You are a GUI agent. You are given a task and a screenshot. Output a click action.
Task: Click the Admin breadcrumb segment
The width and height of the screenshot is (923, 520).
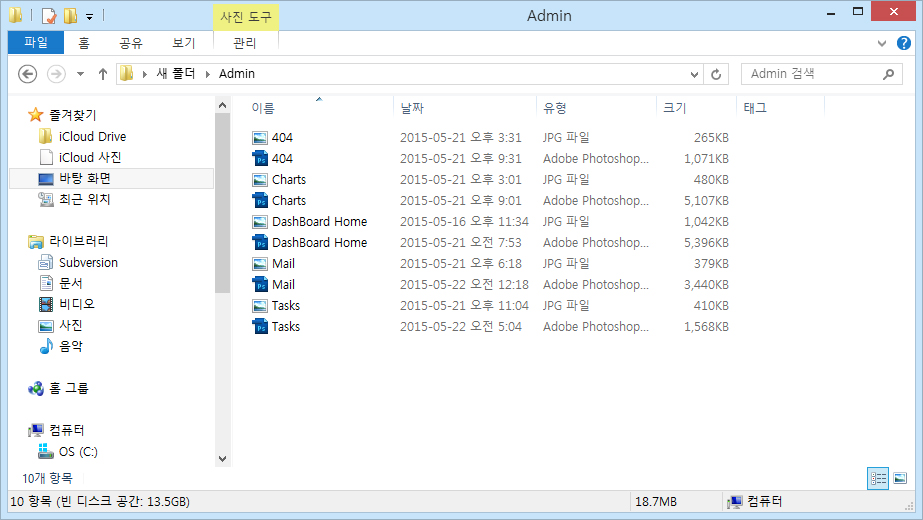tap(237, 74)
